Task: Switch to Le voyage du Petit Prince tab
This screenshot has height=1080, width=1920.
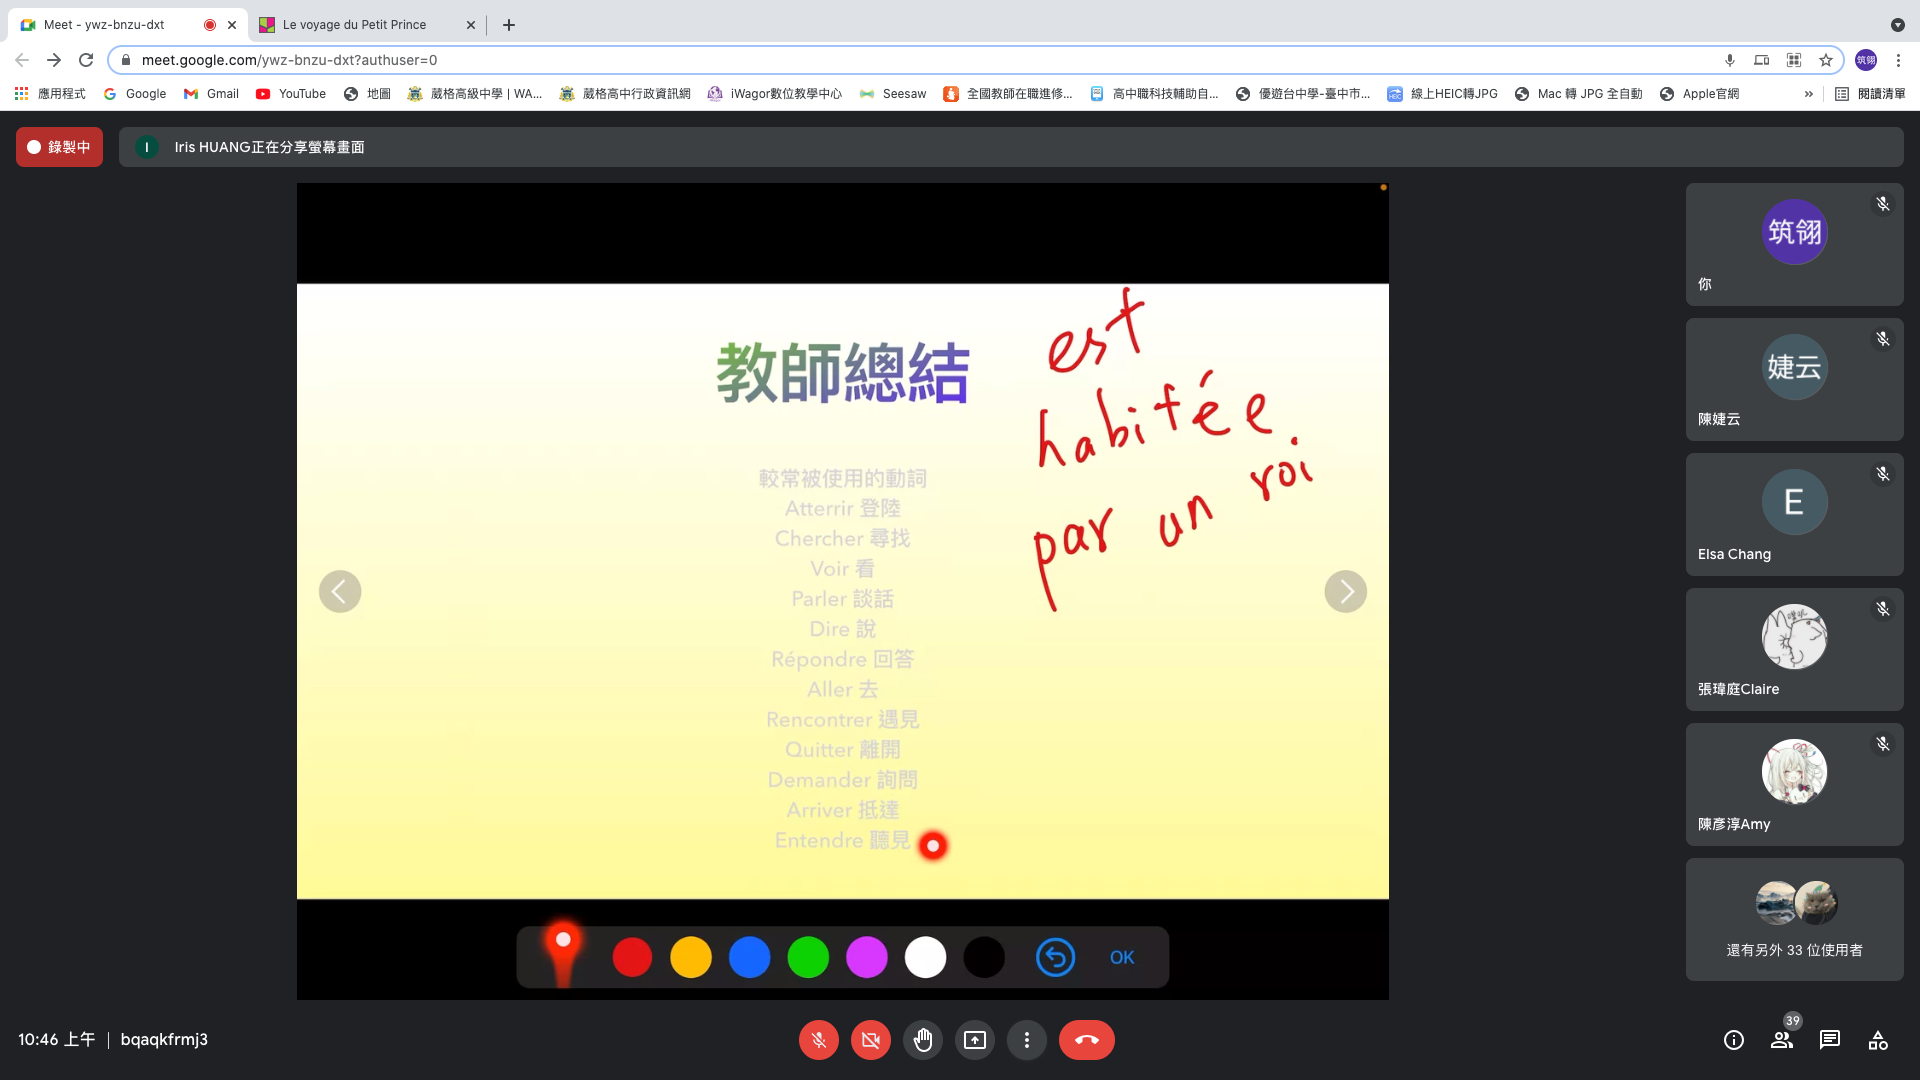Action: tap(354, 25)
